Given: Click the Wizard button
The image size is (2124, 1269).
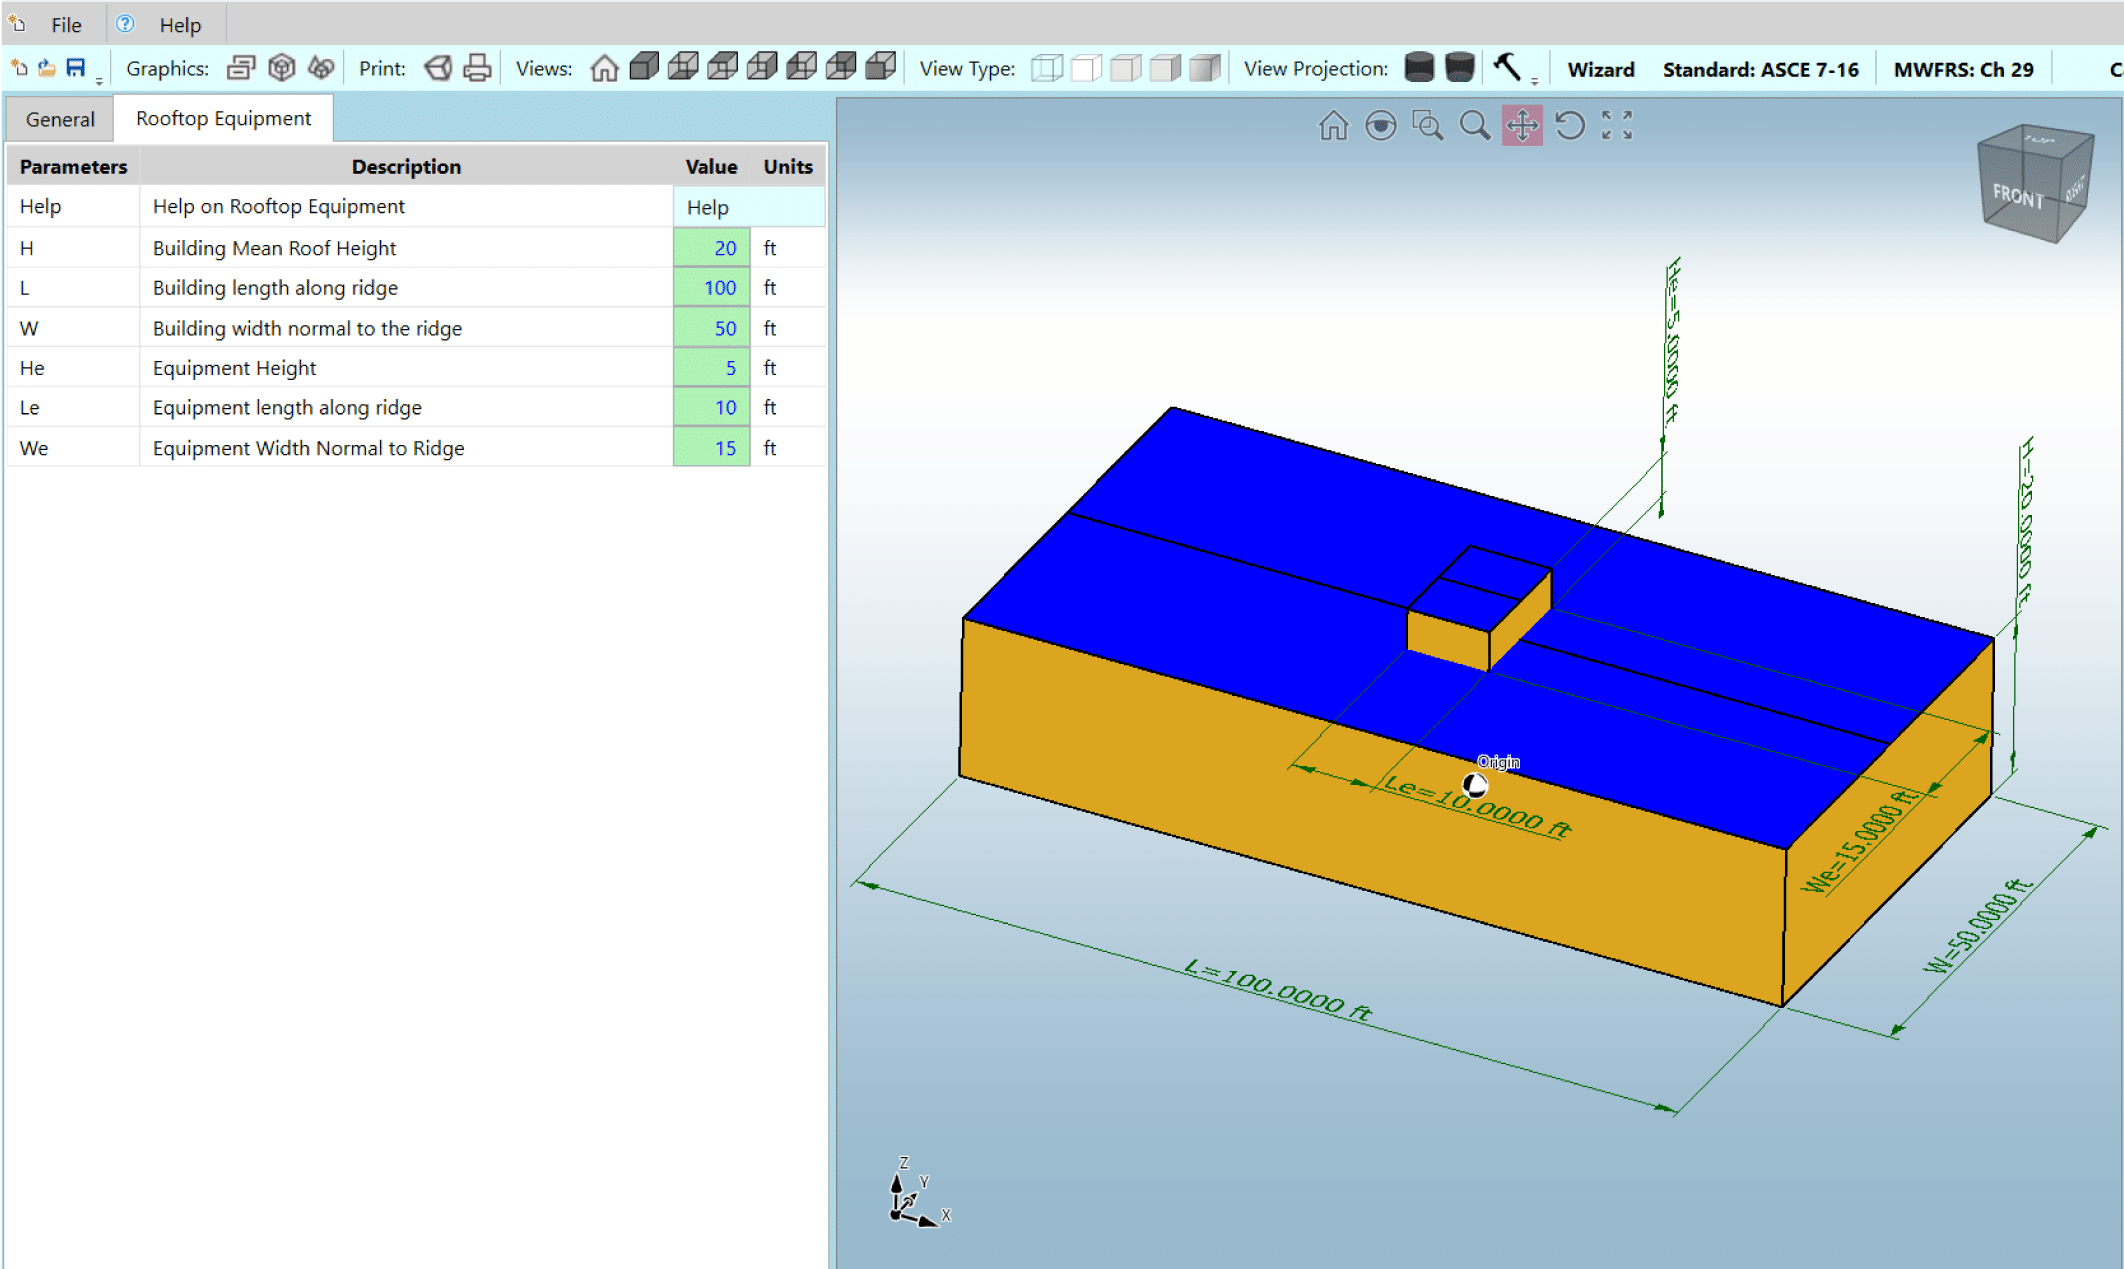Looking at the screenshot, I should [x=1601, y=69].
